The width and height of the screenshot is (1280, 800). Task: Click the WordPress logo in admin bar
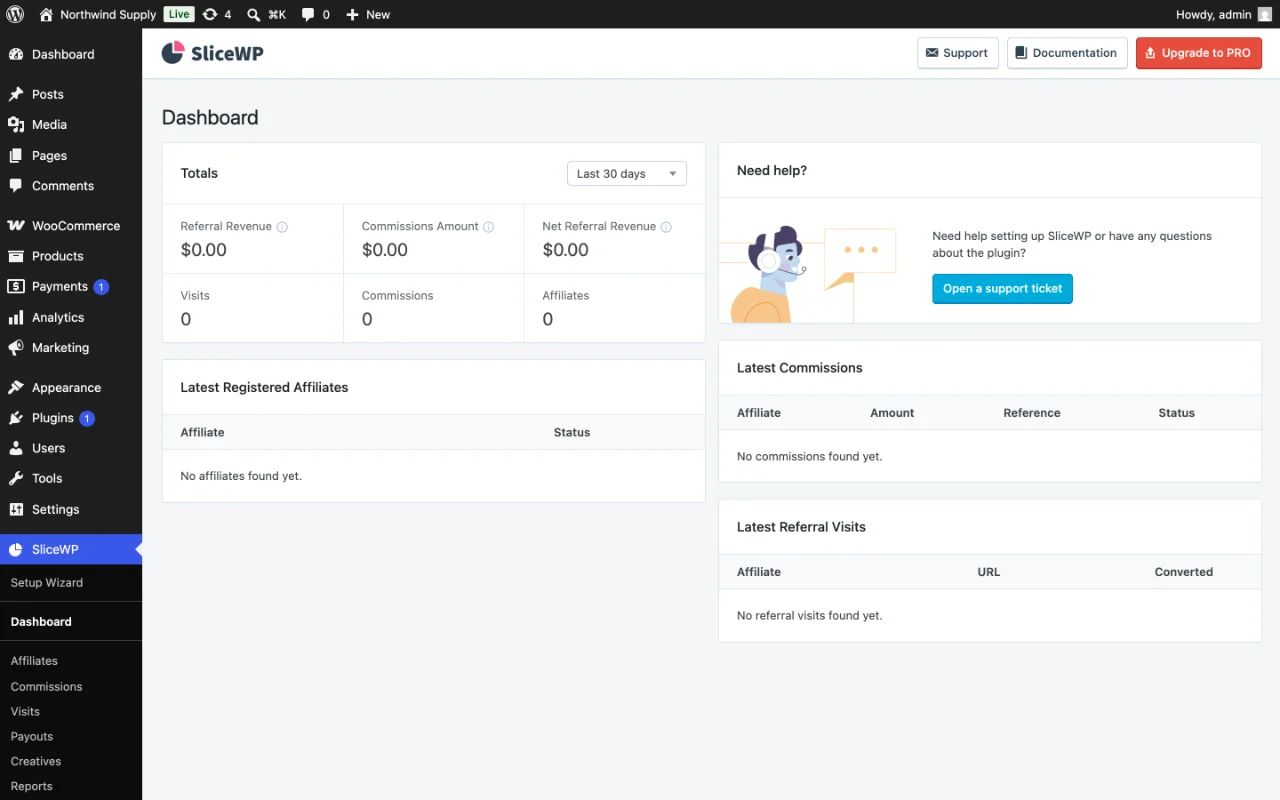15,14
